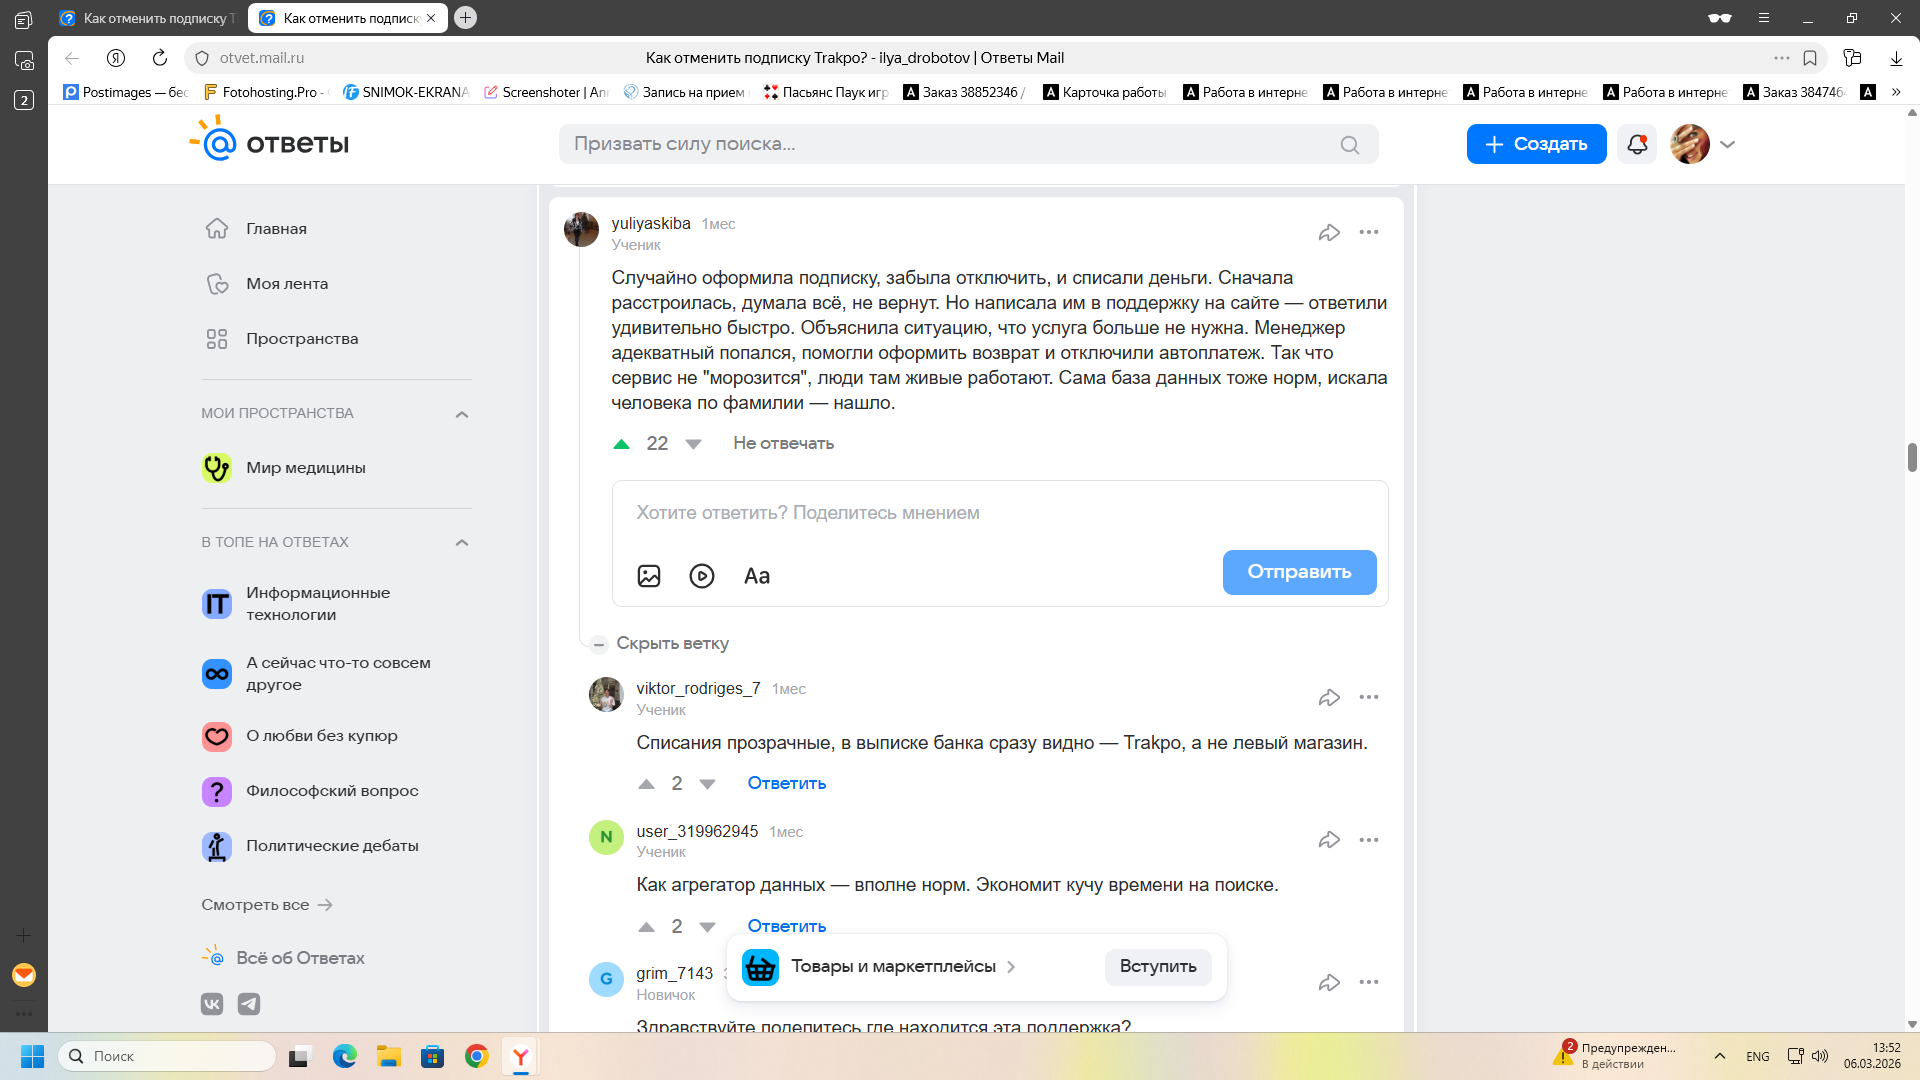This screenshot has width=1920, height=1080.
Task: Open the VK social icon in sidebar
Action: (x=212, y=1004)
